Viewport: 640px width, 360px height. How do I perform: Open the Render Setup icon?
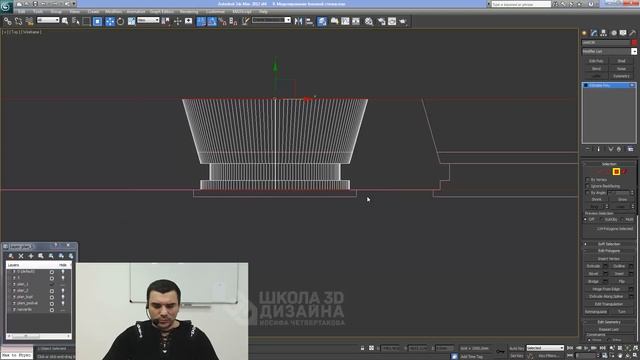click(x=381, y=21)
